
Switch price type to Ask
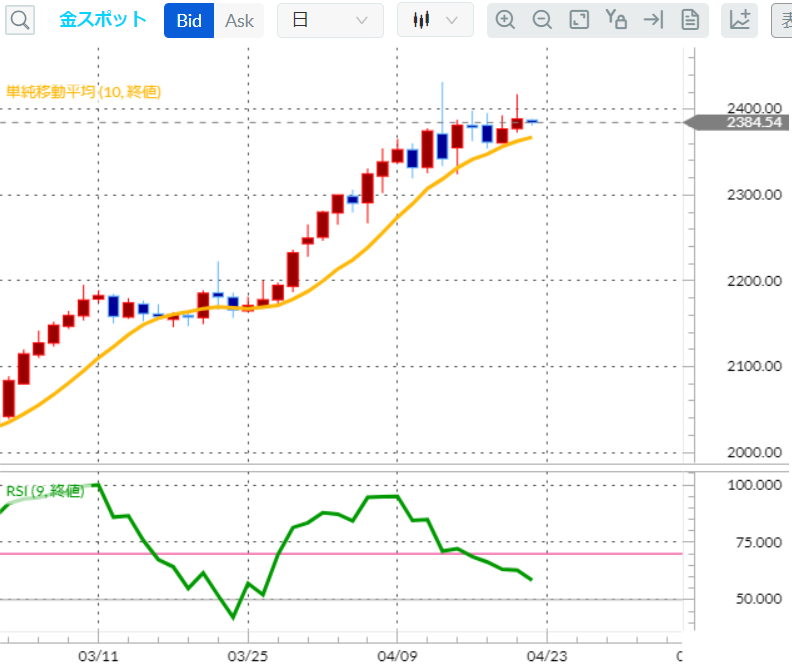point(239,20)
